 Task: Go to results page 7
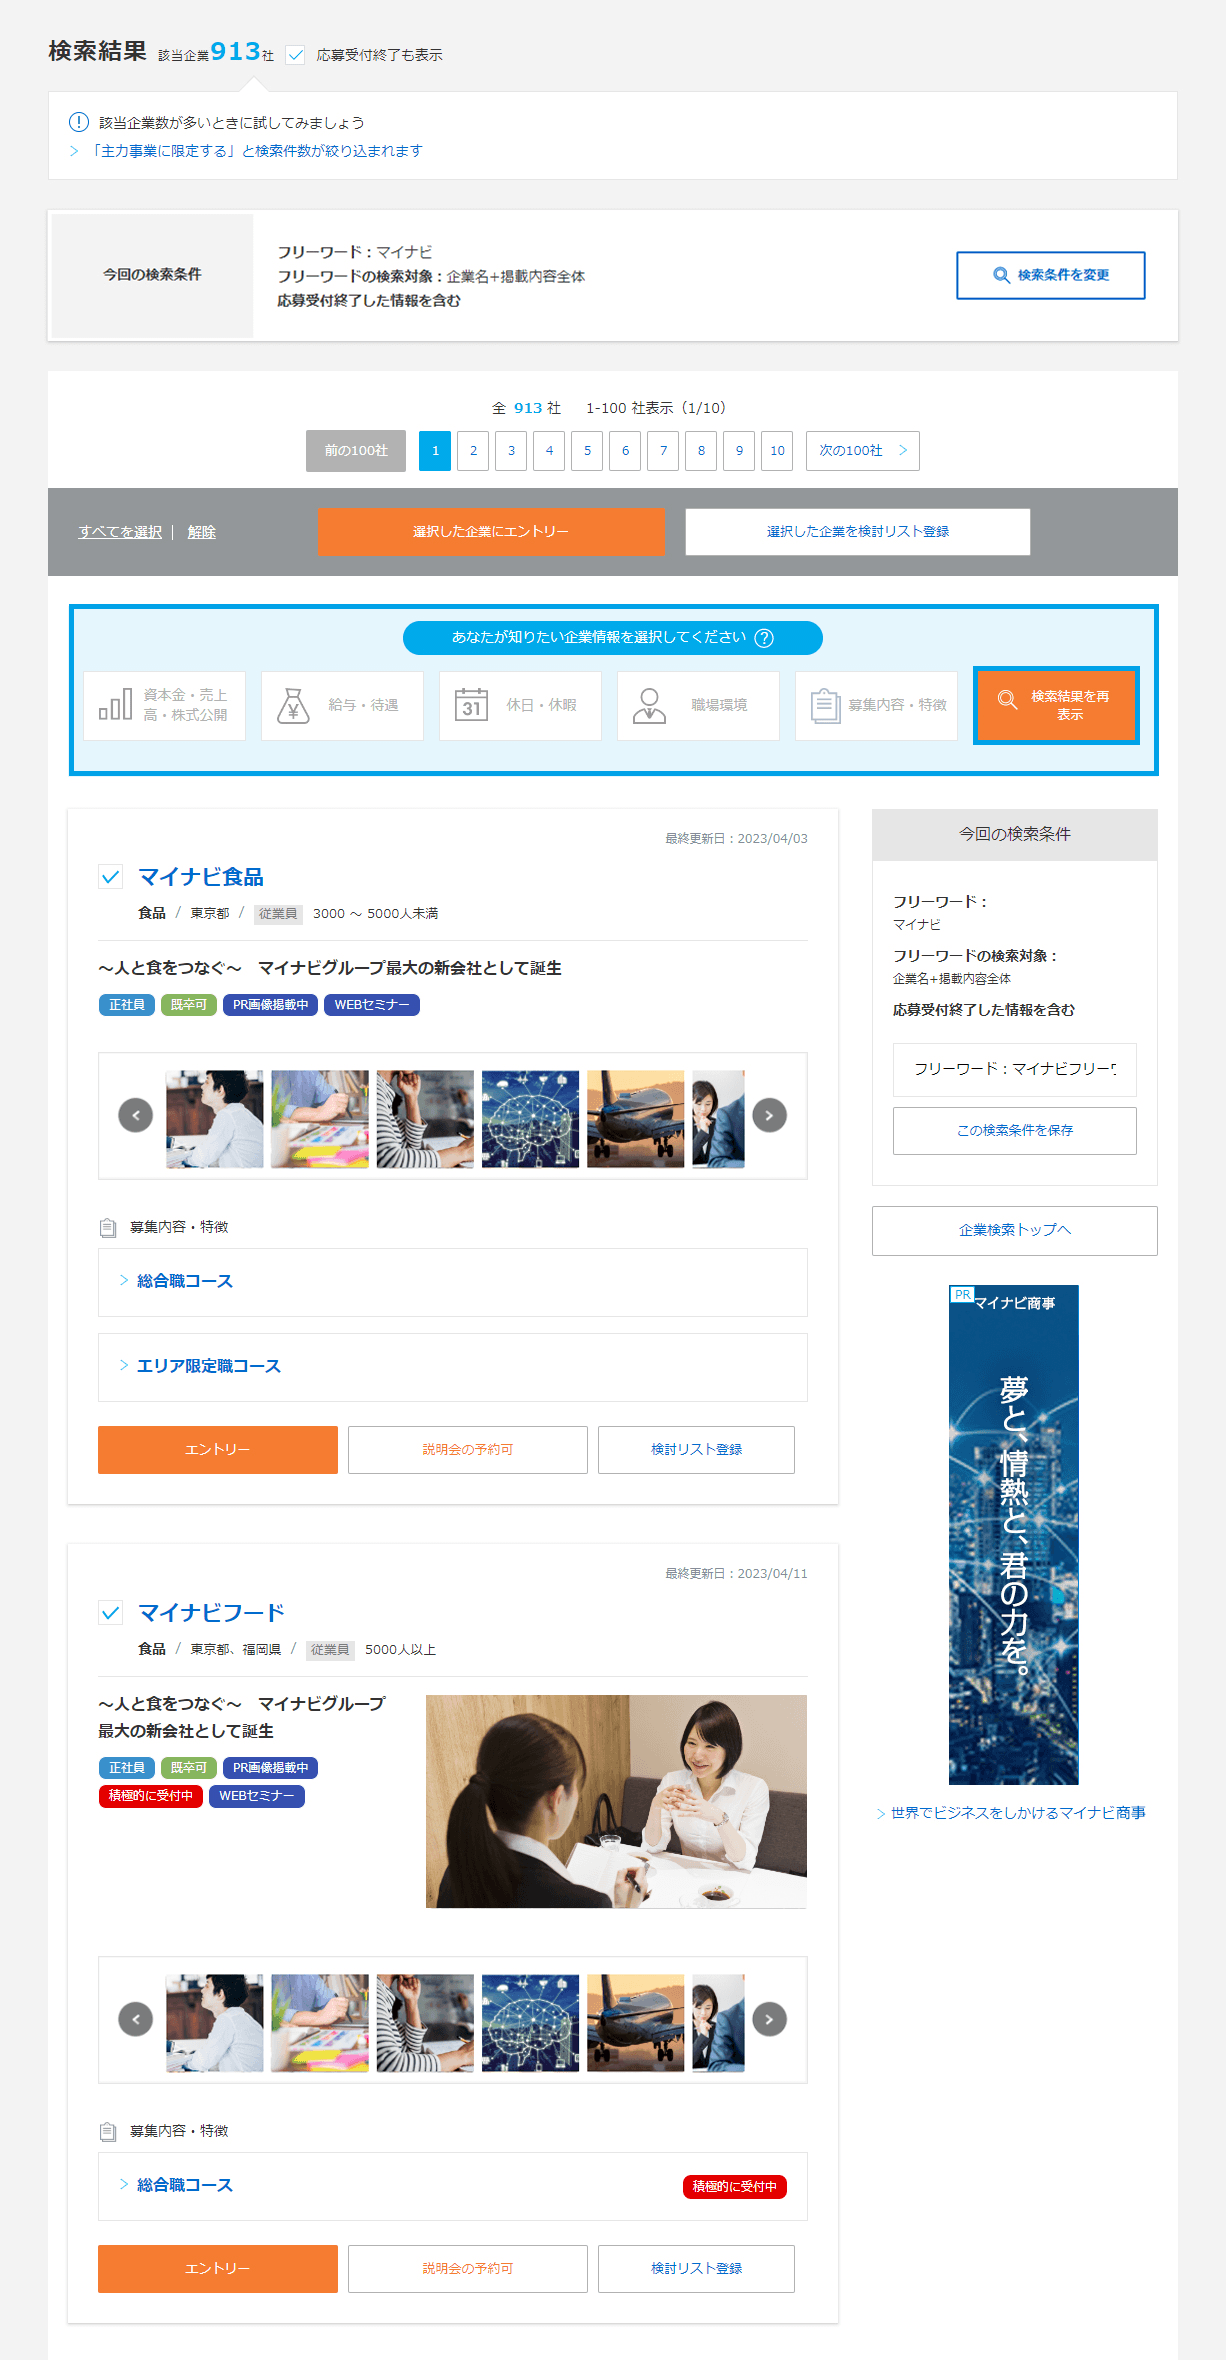click(x=663, y=451)
